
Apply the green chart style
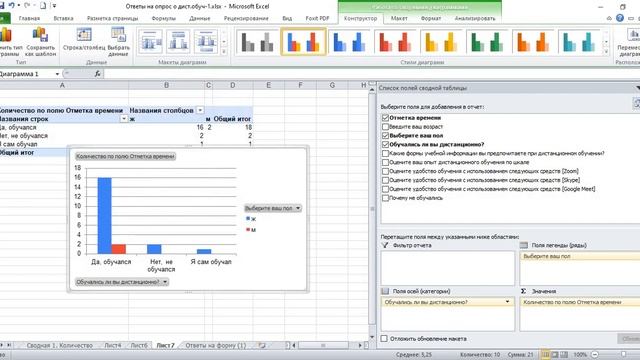coord(487,42)
